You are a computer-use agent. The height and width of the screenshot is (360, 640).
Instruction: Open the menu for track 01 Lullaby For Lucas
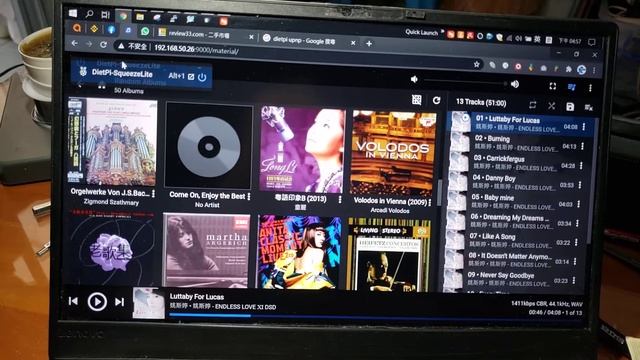pyautogui.click(x=584, y=127)
